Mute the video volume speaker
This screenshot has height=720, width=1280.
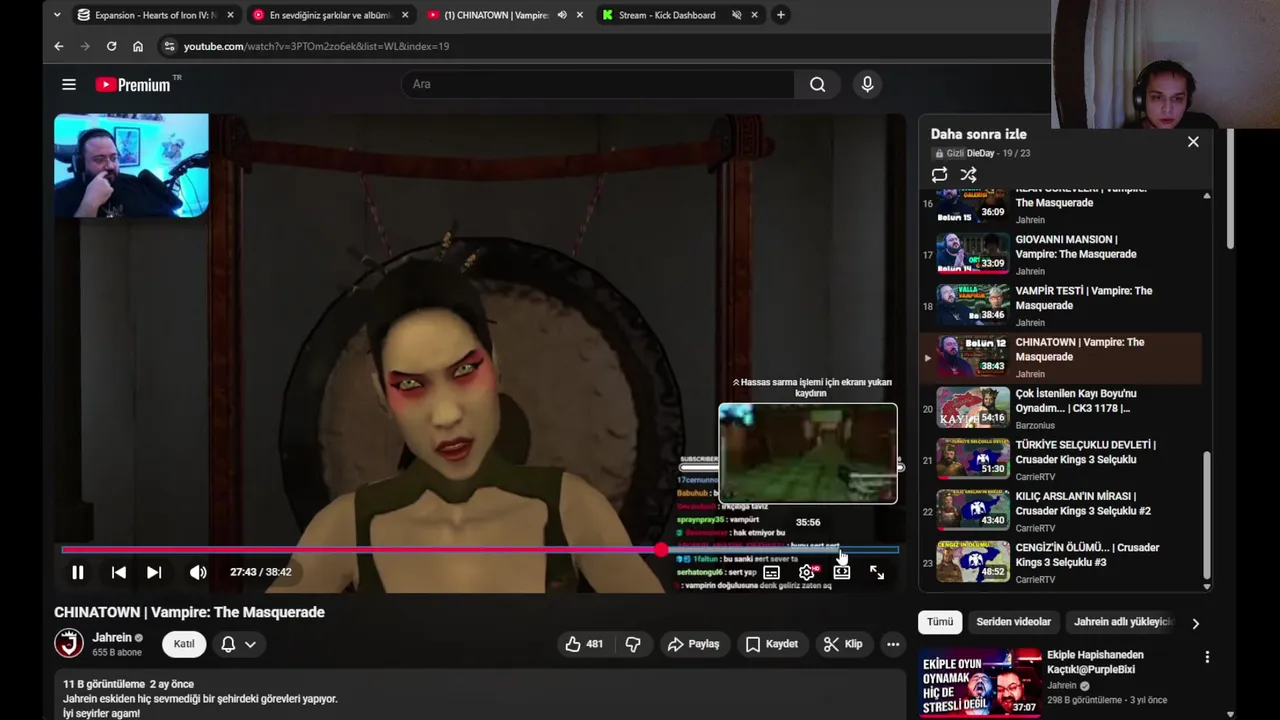[x=198, y=572]
